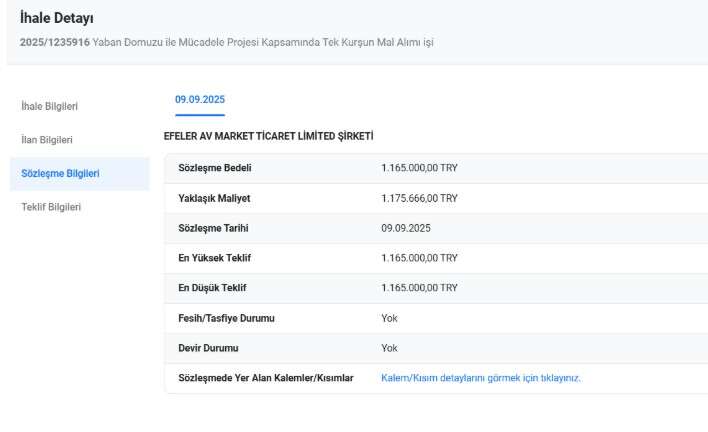Image resolution: width=708 pixels, height=432 pixels.
Task: Click the Sözleşme Tarihi date value
Action: click(x=406, y=228)
